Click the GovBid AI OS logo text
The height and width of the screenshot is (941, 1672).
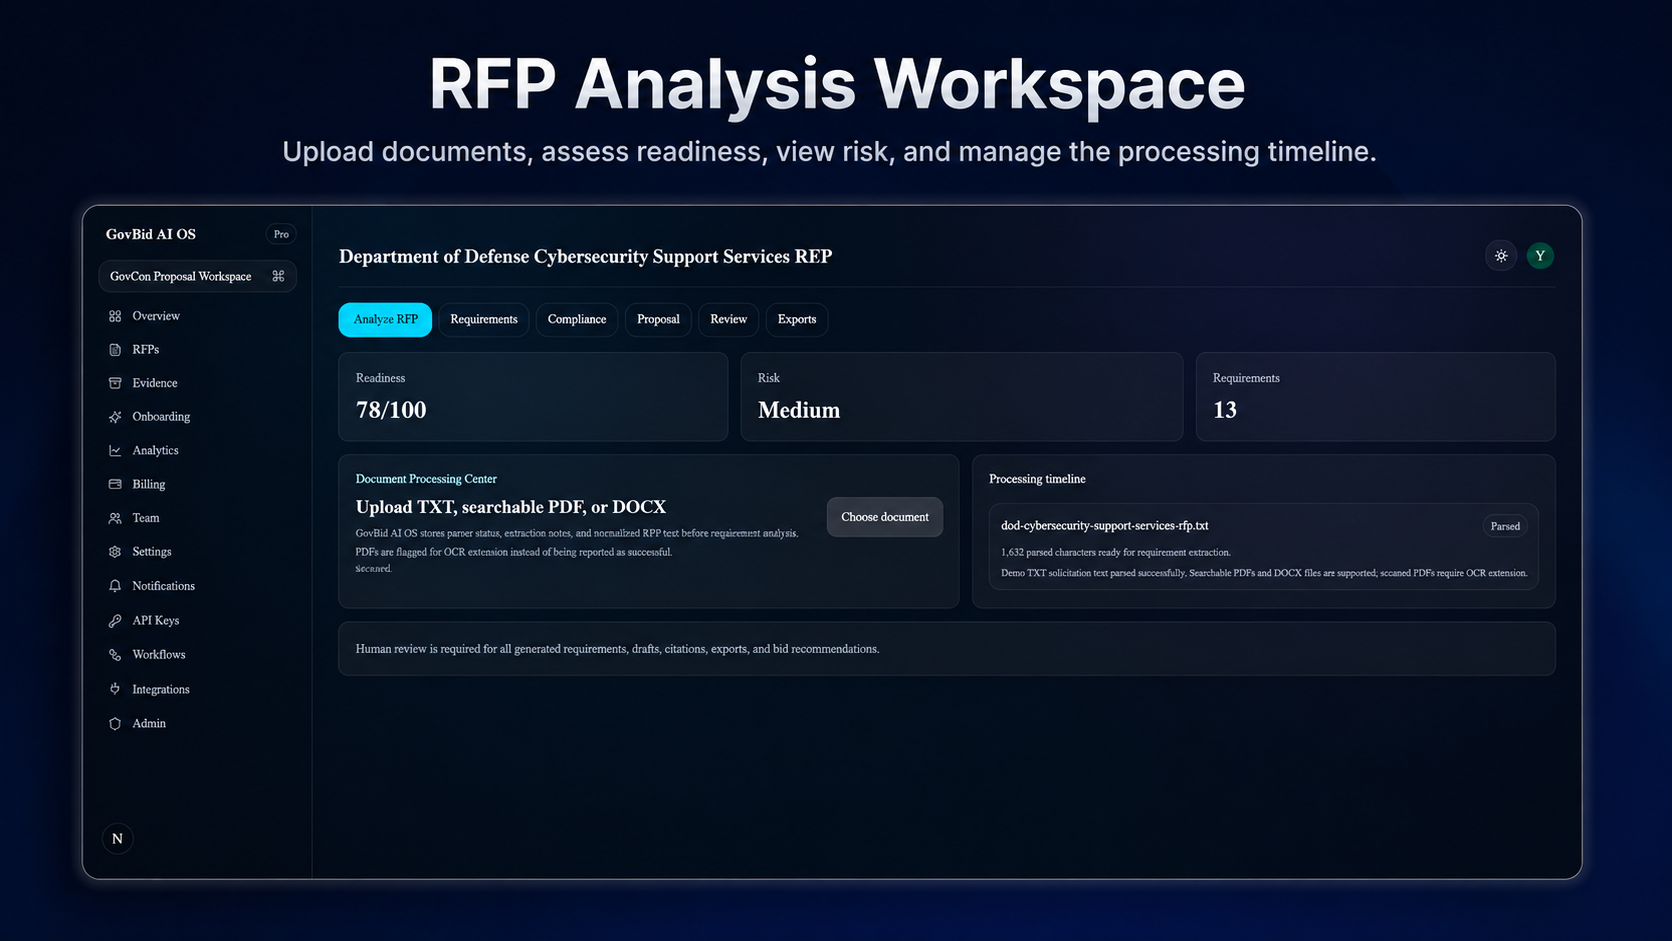tap(151, 234)
